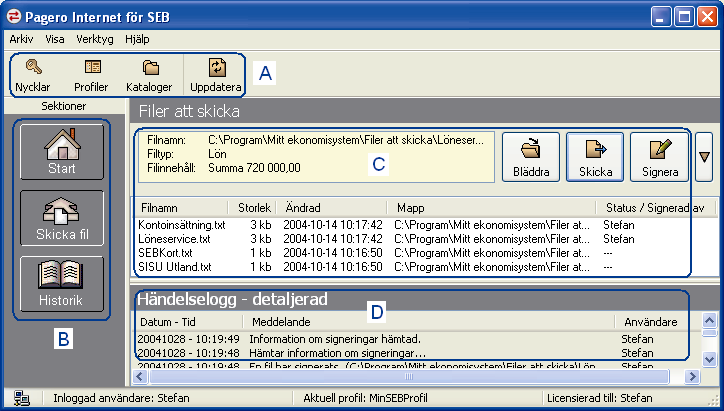724x411 pixels.
Task: Click the 'Licensierad till: Stefan' status text
Action: (x=600, y=398)
